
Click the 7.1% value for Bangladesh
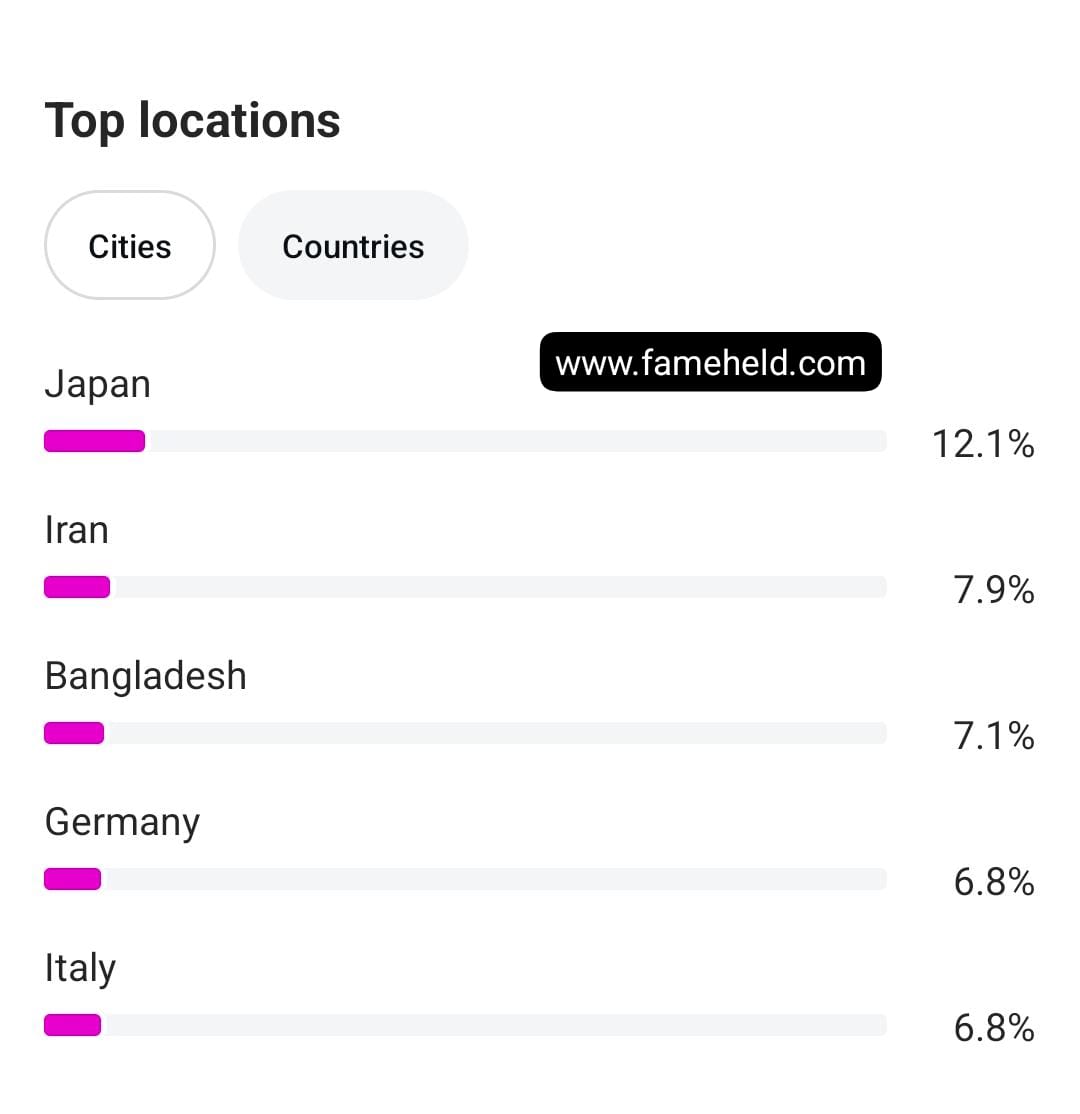[994, 736]
